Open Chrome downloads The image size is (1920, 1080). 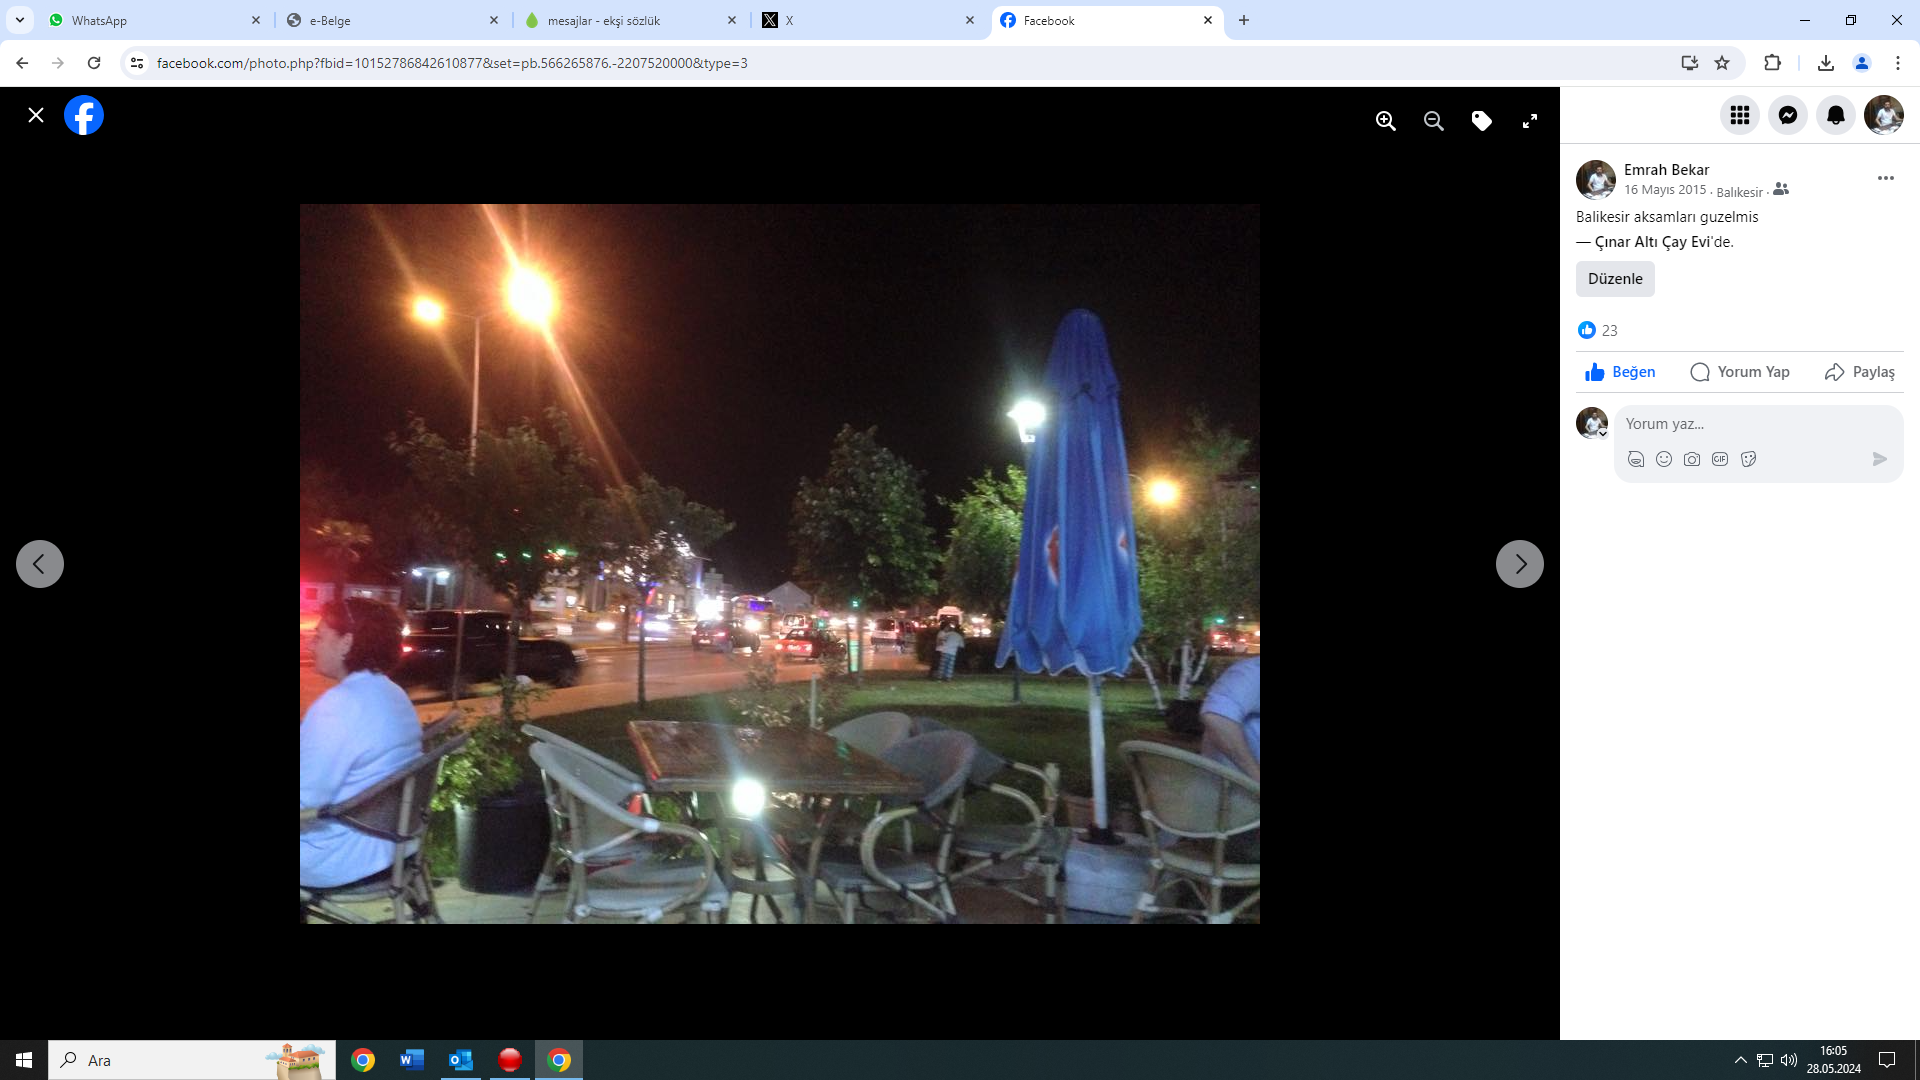coord(1825,63)
